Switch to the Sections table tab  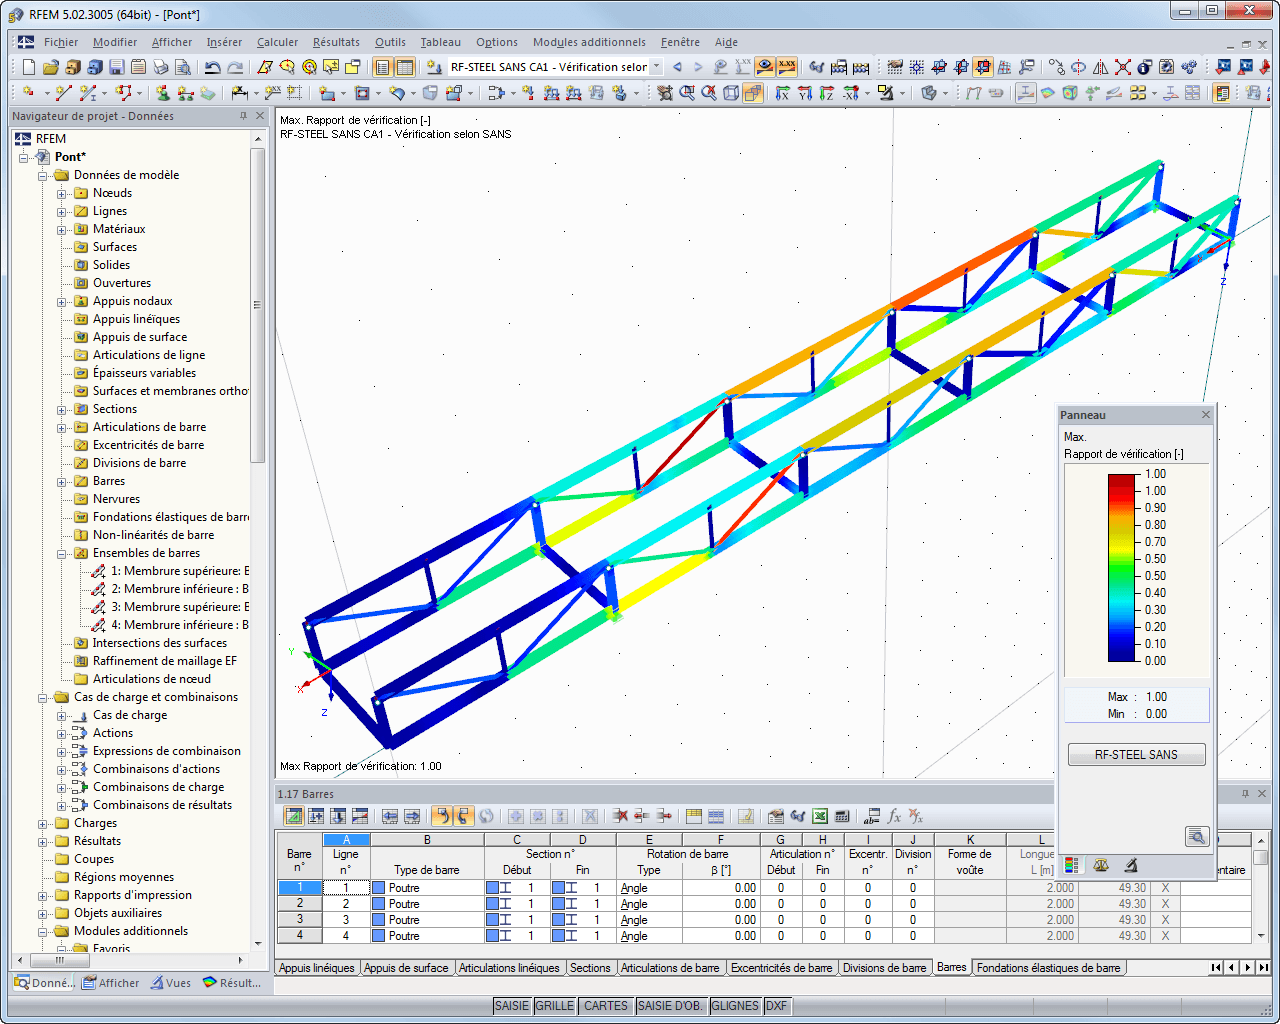pyautogui.click(x=590, y=968)
